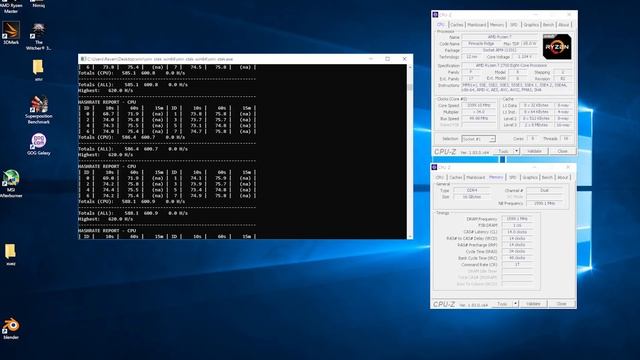The height and width of the screenshot is (360, 640).
Task: Open SPD tab in the timings CPU-Z window
Action: click(x=513, y=178)
